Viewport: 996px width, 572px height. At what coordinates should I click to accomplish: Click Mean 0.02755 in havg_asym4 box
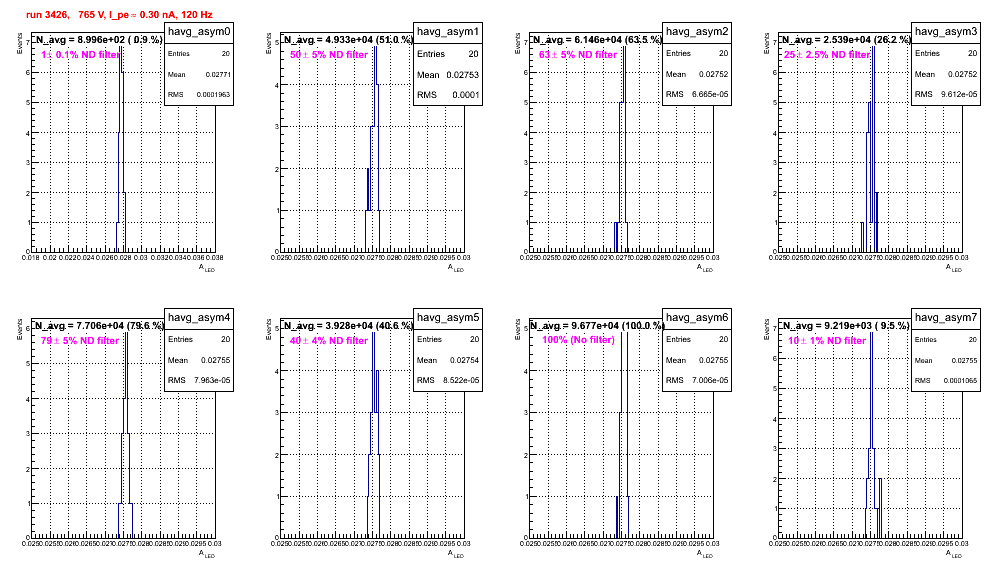click(x=199, y=360)
